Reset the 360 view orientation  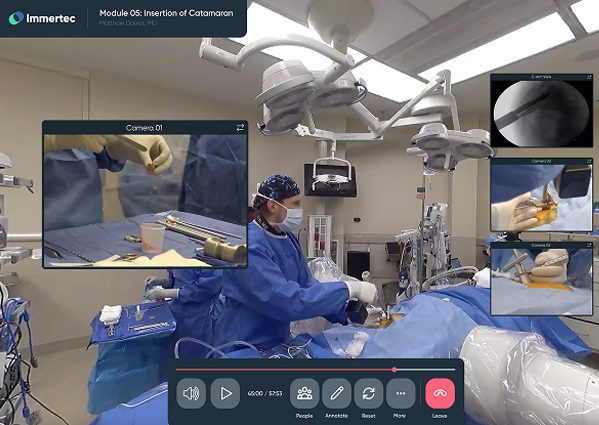point(369,393)
